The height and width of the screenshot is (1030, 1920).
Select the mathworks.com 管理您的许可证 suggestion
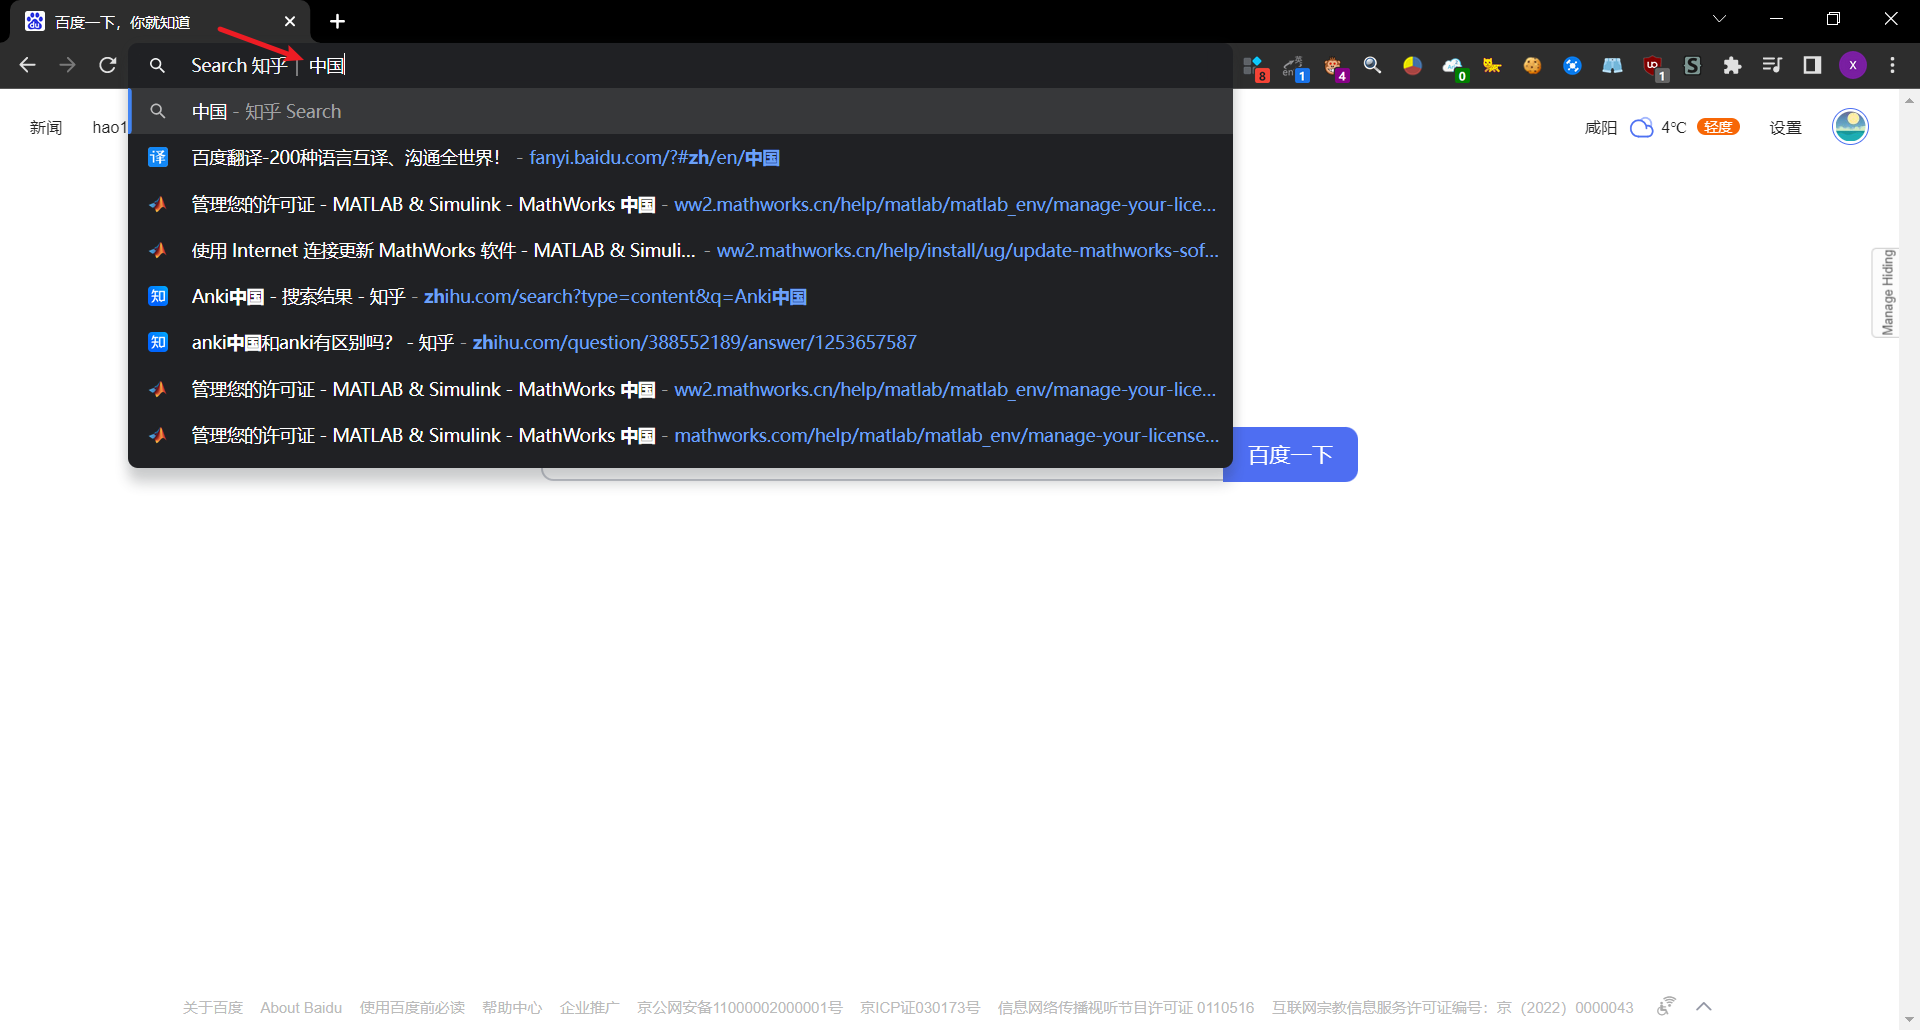click(x=680, y=435)
